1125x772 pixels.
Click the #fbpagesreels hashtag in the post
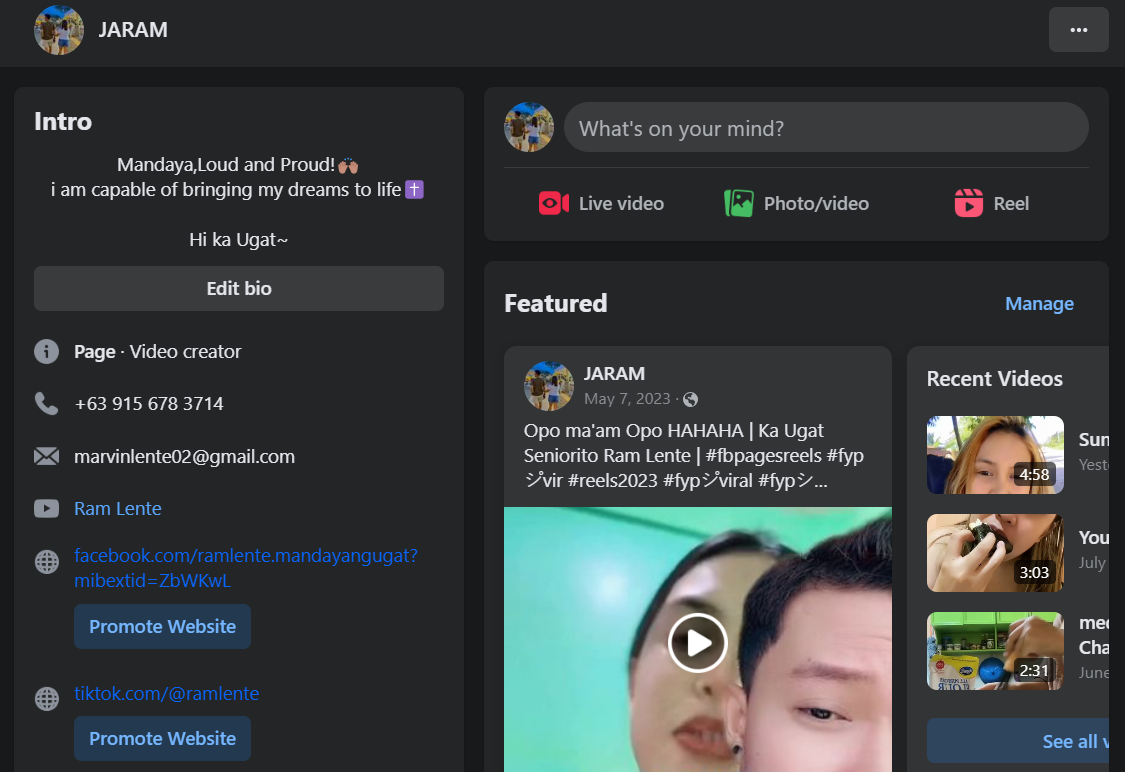(x=763, y=456)
